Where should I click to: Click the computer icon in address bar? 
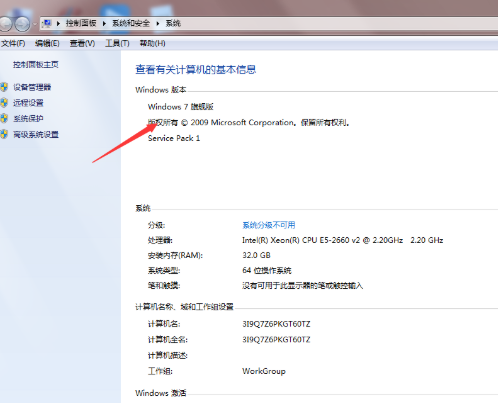pos(47,23)
